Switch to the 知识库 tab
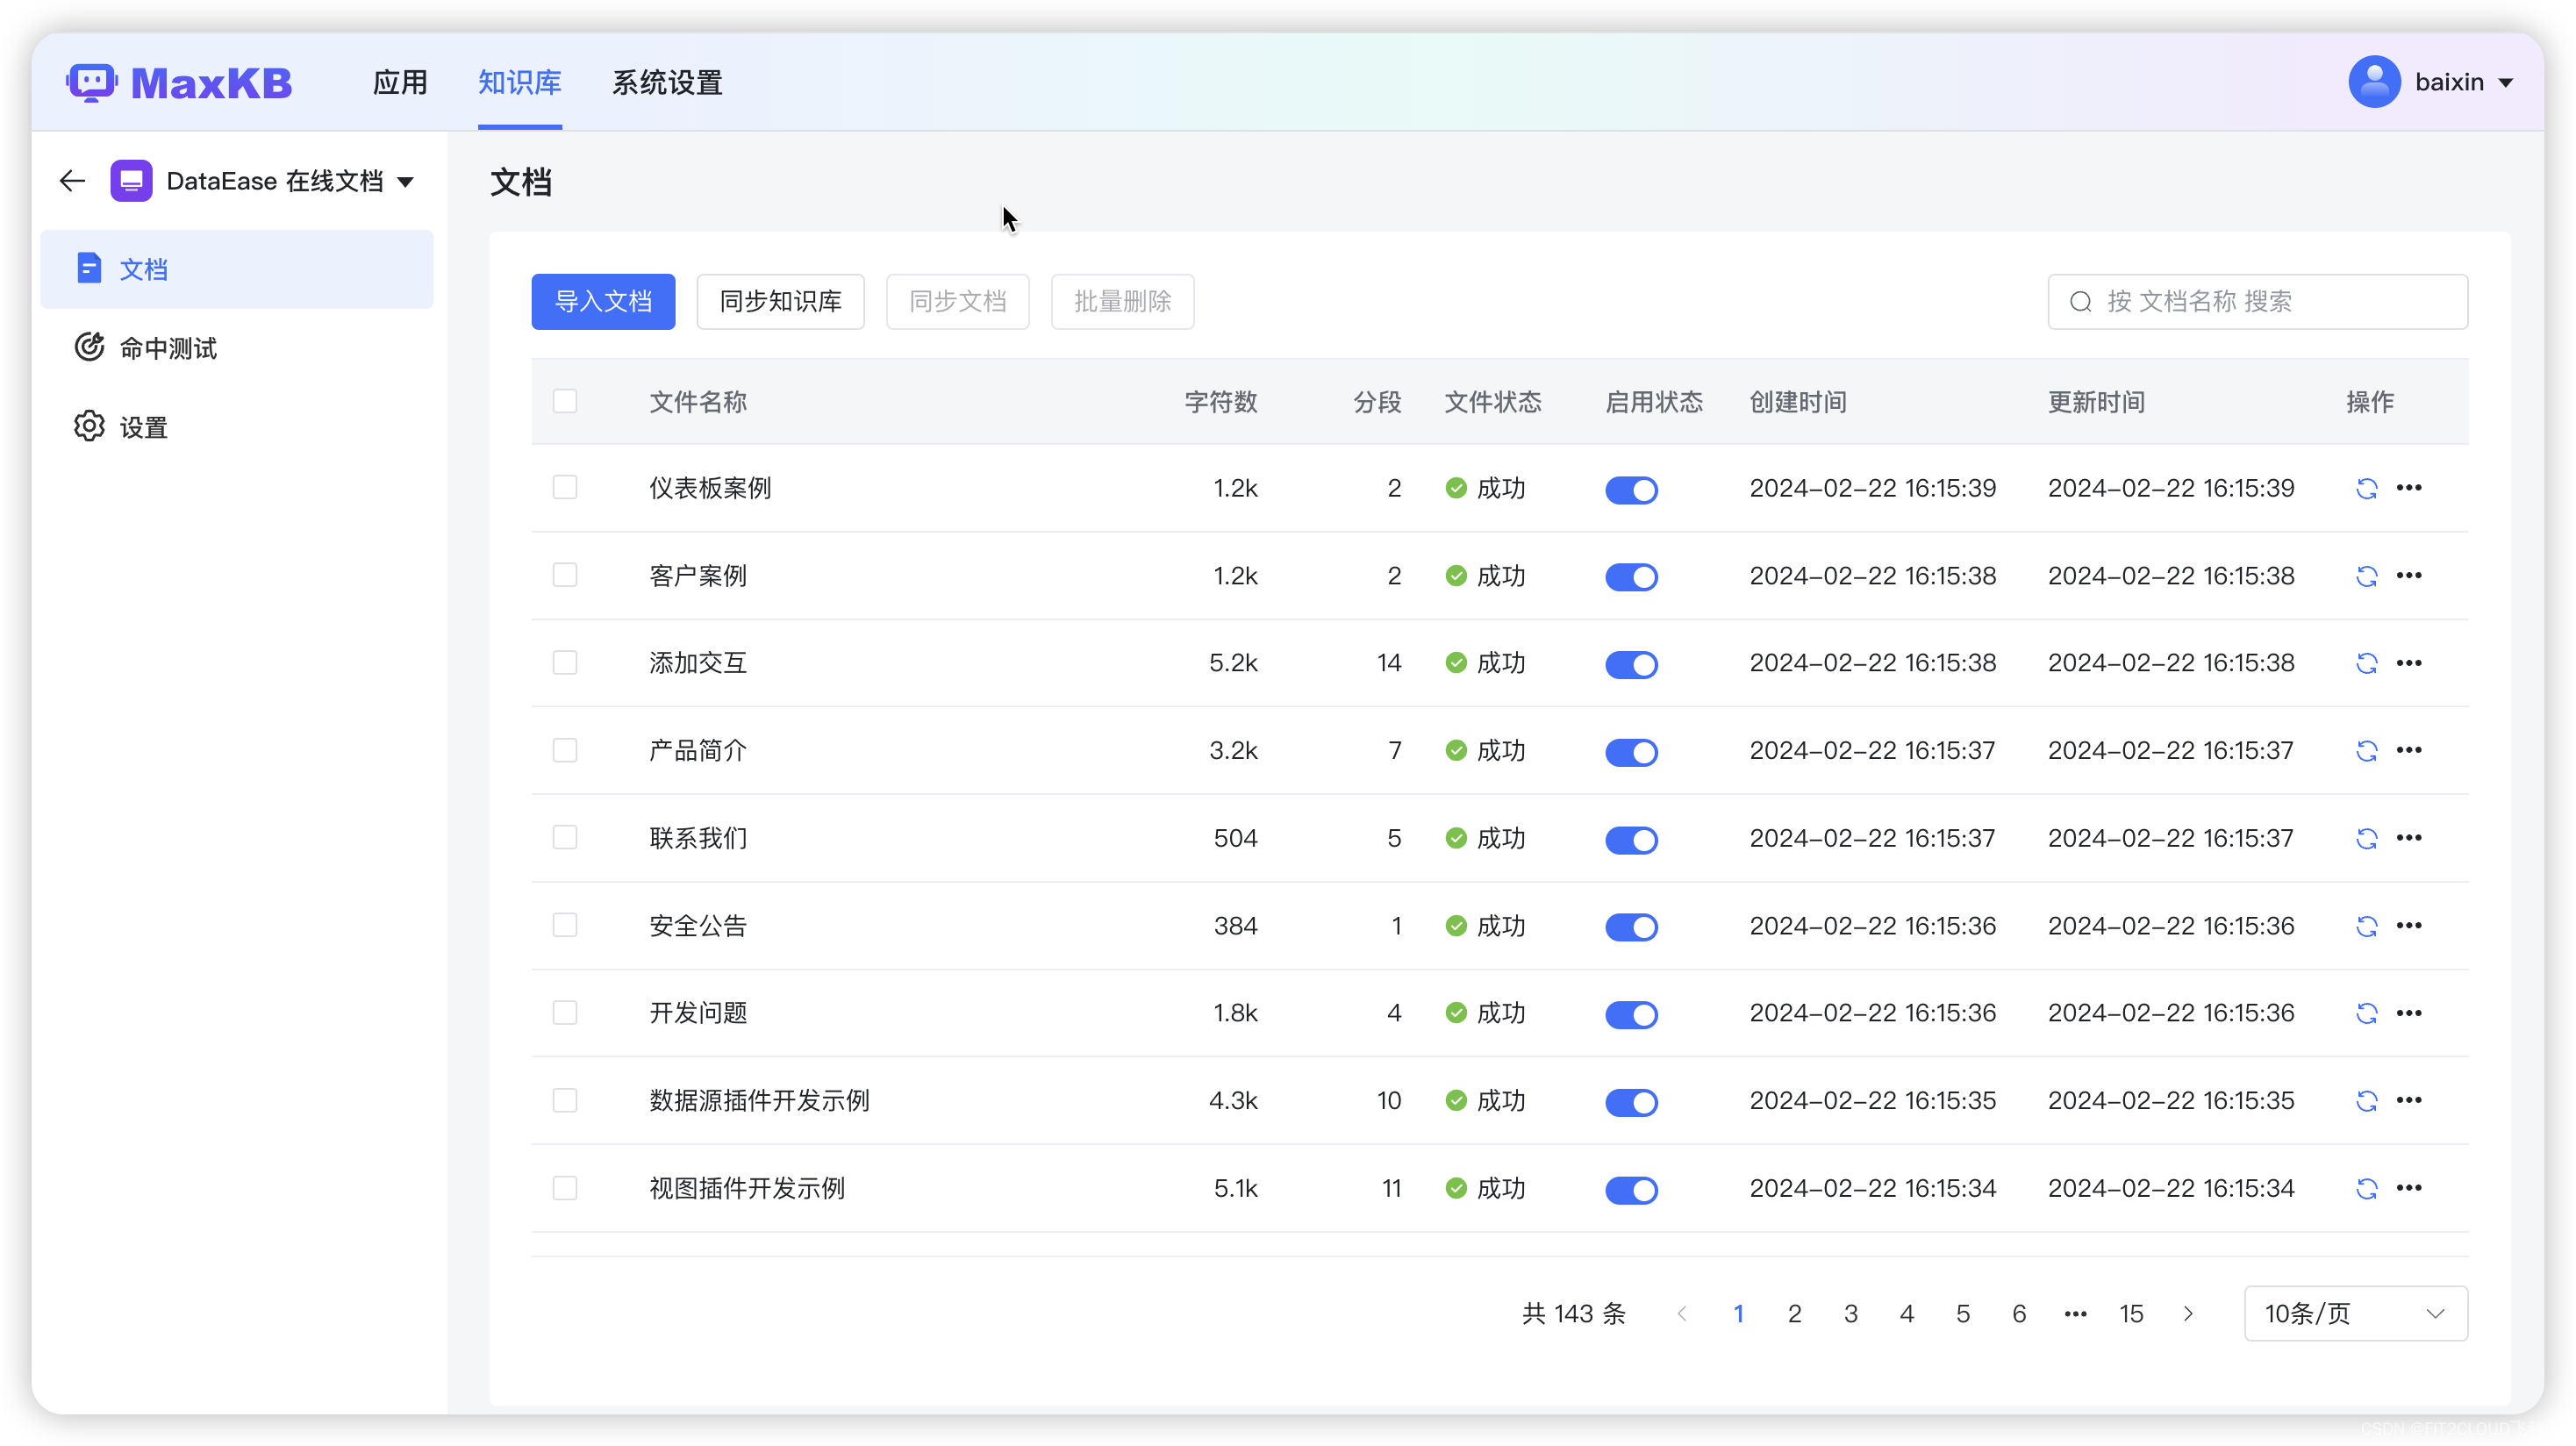Viewport: 2576px width, 1446px height. [520, 82]
